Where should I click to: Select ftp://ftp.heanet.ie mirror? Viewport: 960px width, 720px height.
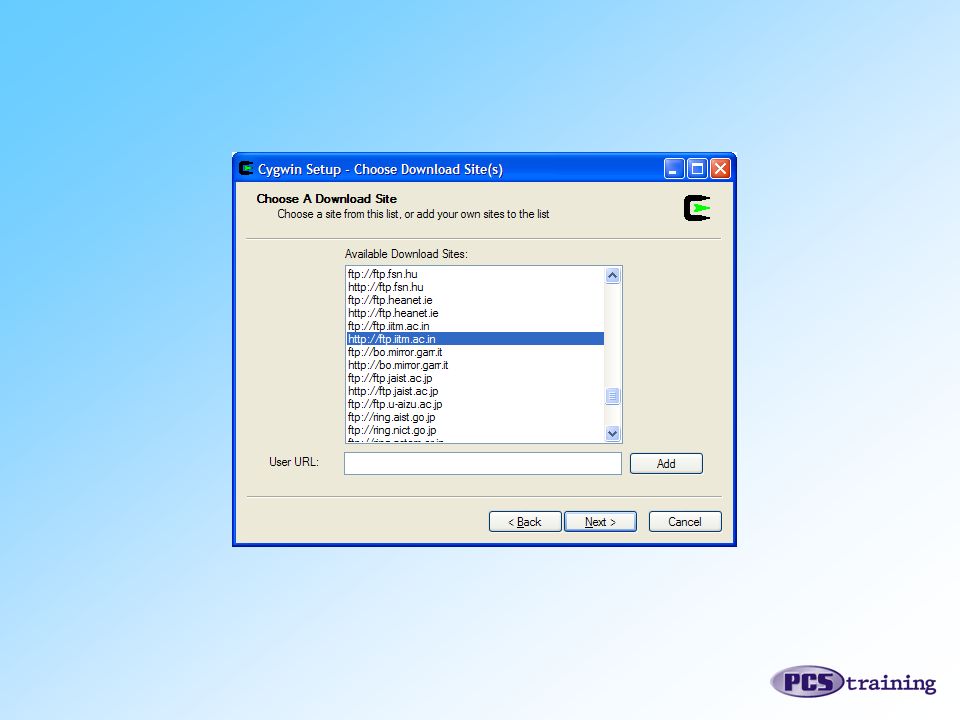[475, 300]
